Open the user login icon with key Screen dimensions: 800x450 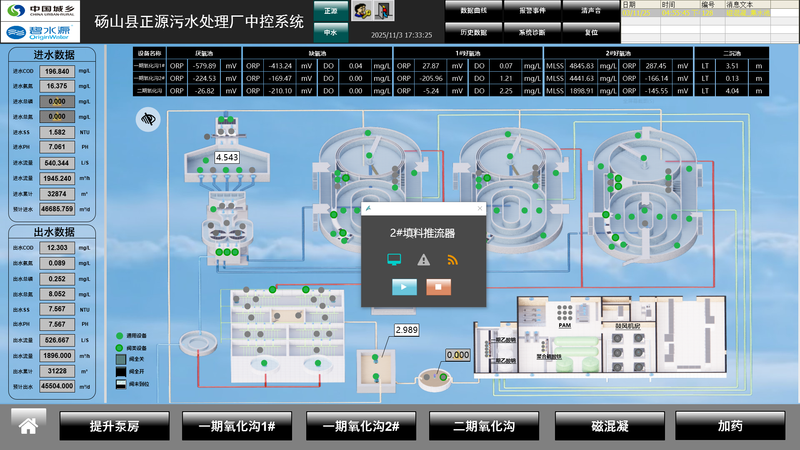361,11
